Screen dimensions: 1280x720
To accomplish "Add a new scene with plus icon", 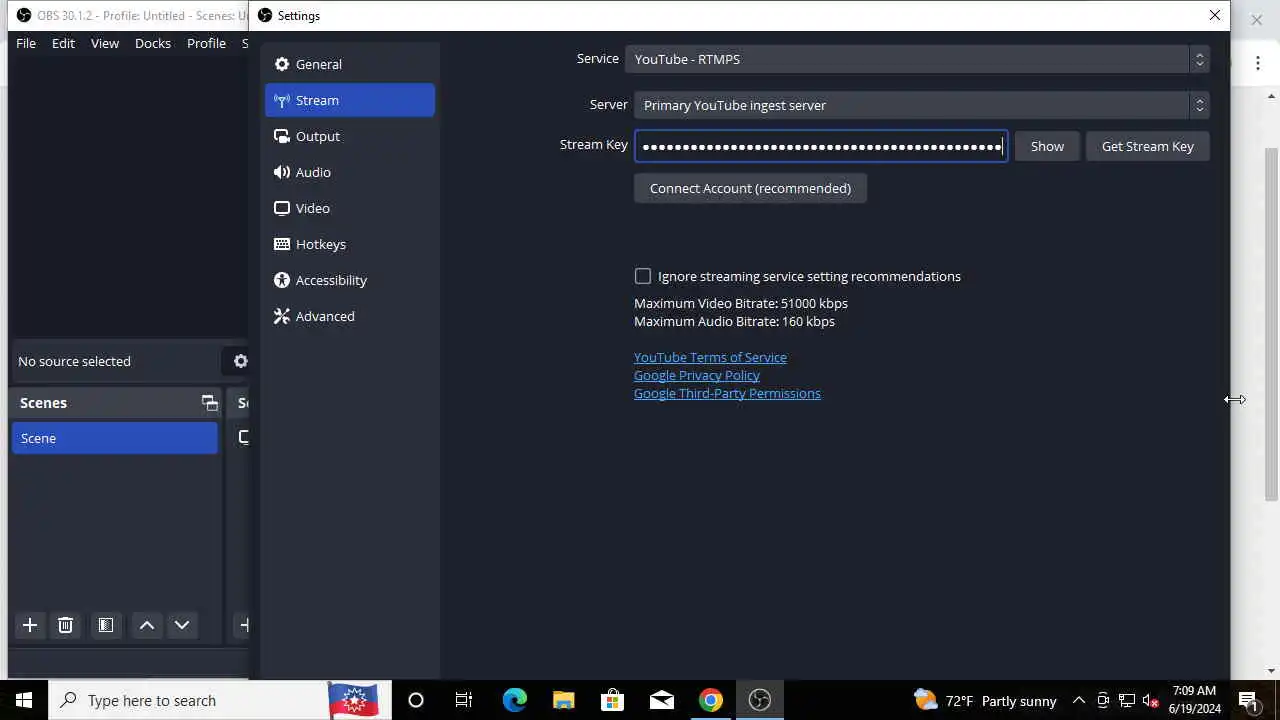I will 30,625.
